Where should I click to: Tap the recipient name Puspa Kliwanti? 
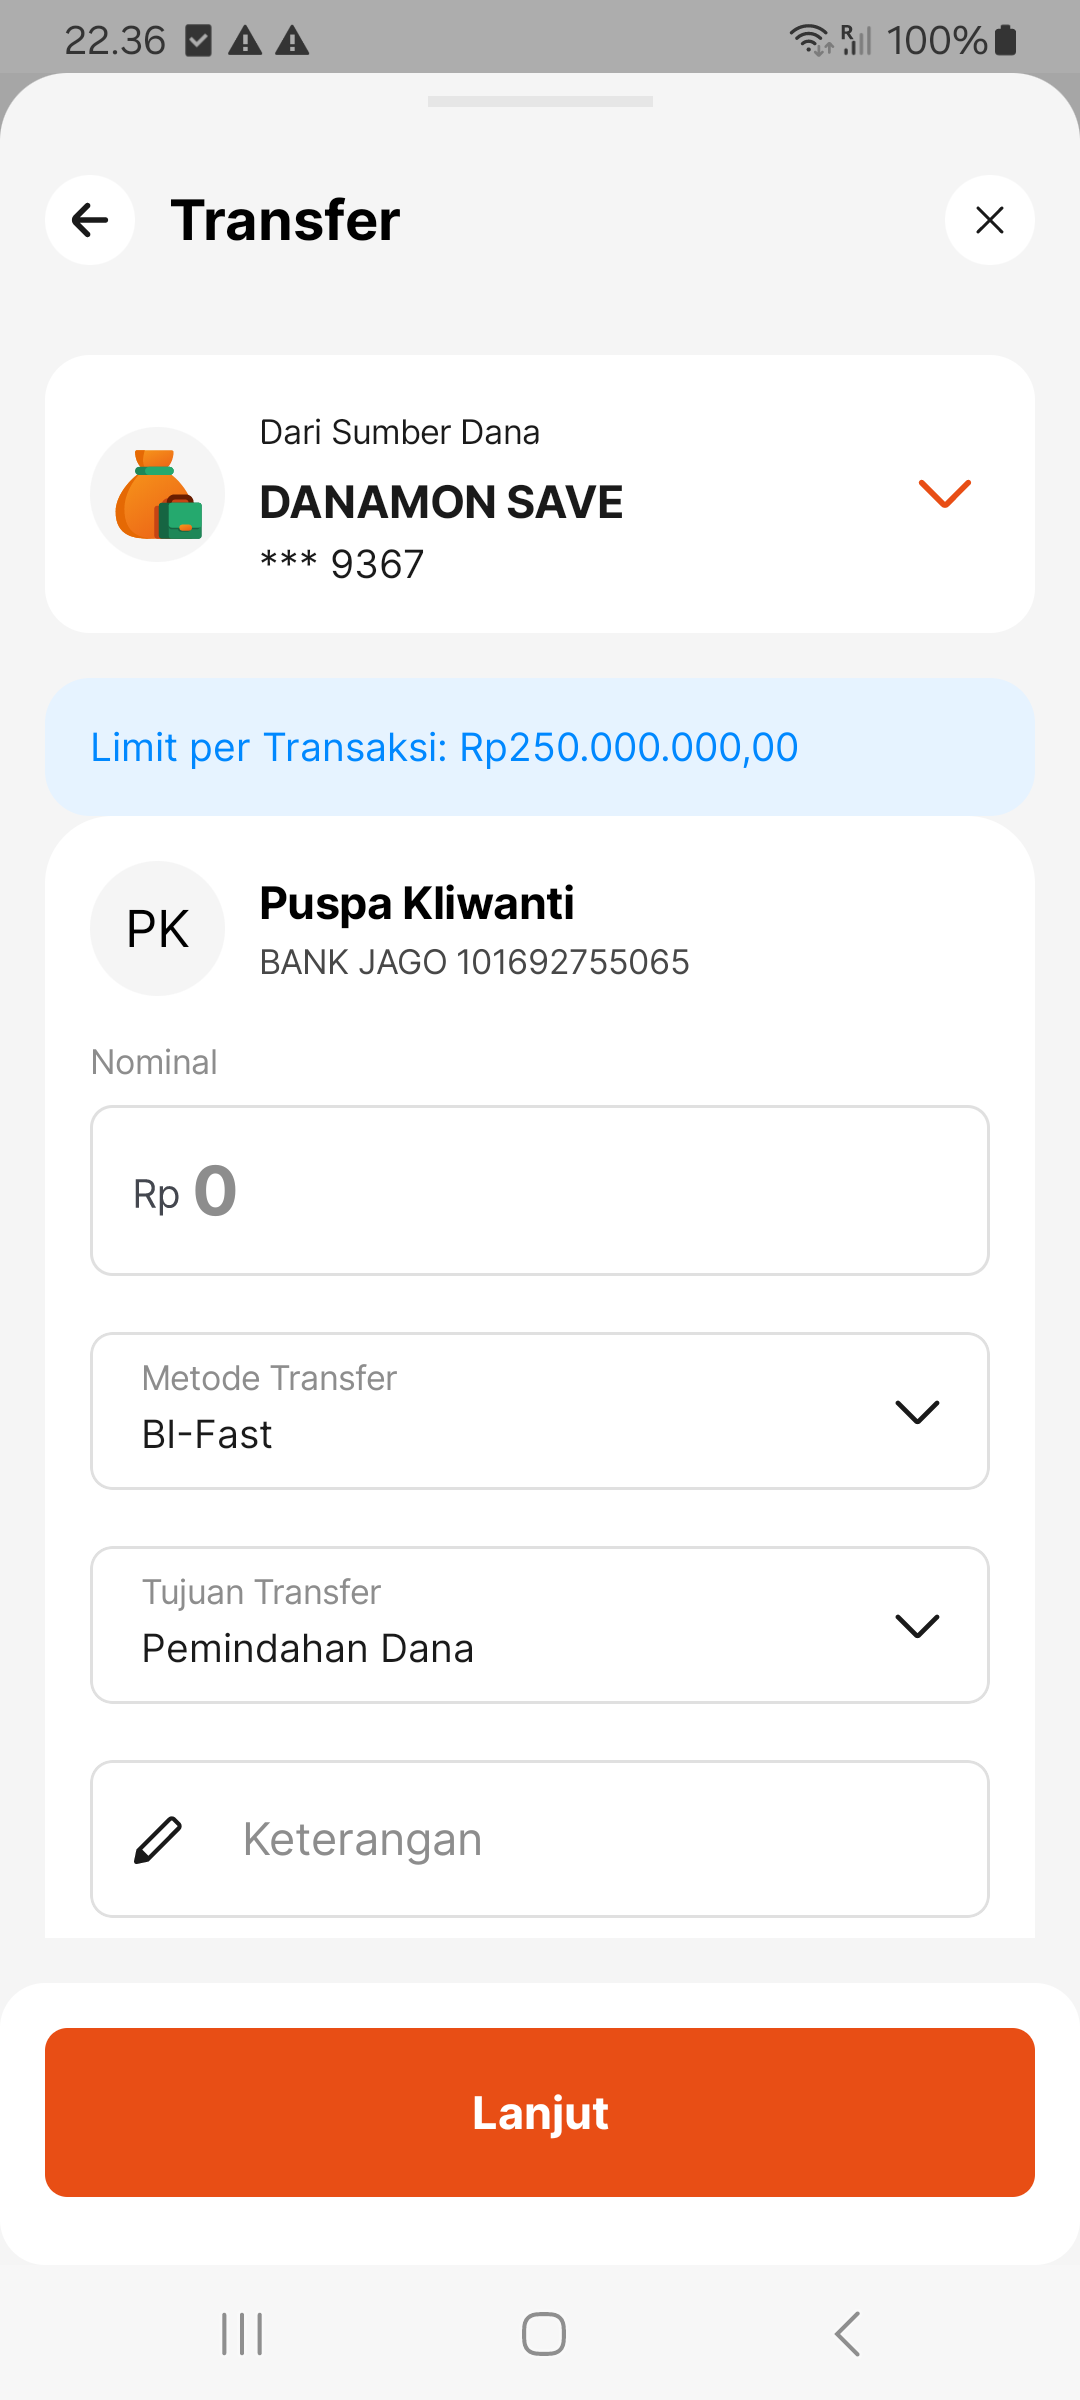(417, 903)
